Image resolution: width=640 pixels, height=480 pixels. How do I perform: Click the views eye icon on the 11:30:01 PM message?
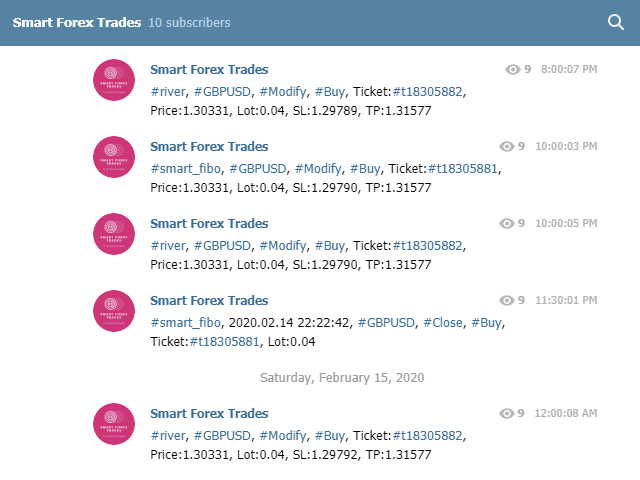pyautogui.click(x=508, y=301)
